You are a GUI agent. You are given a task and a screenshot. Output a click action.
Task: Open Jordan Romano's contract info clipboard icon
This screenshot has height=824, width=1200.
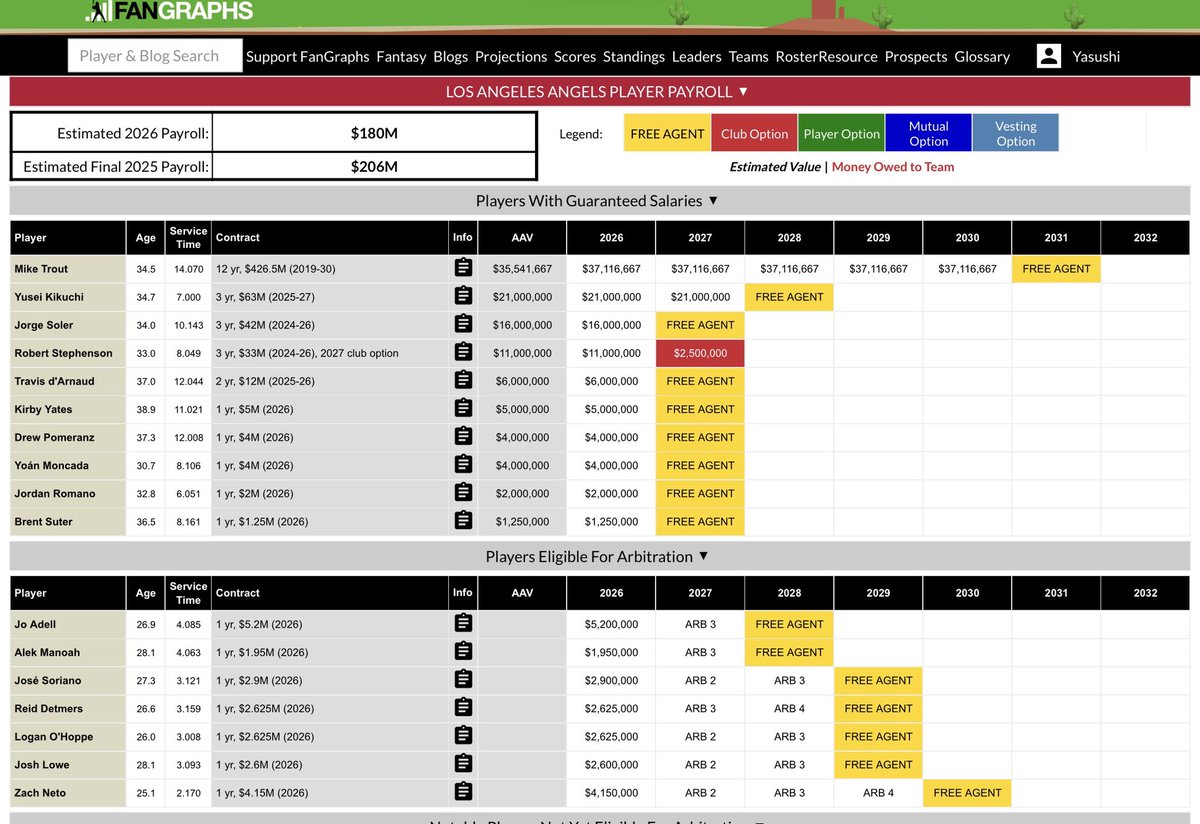point(462,492)
